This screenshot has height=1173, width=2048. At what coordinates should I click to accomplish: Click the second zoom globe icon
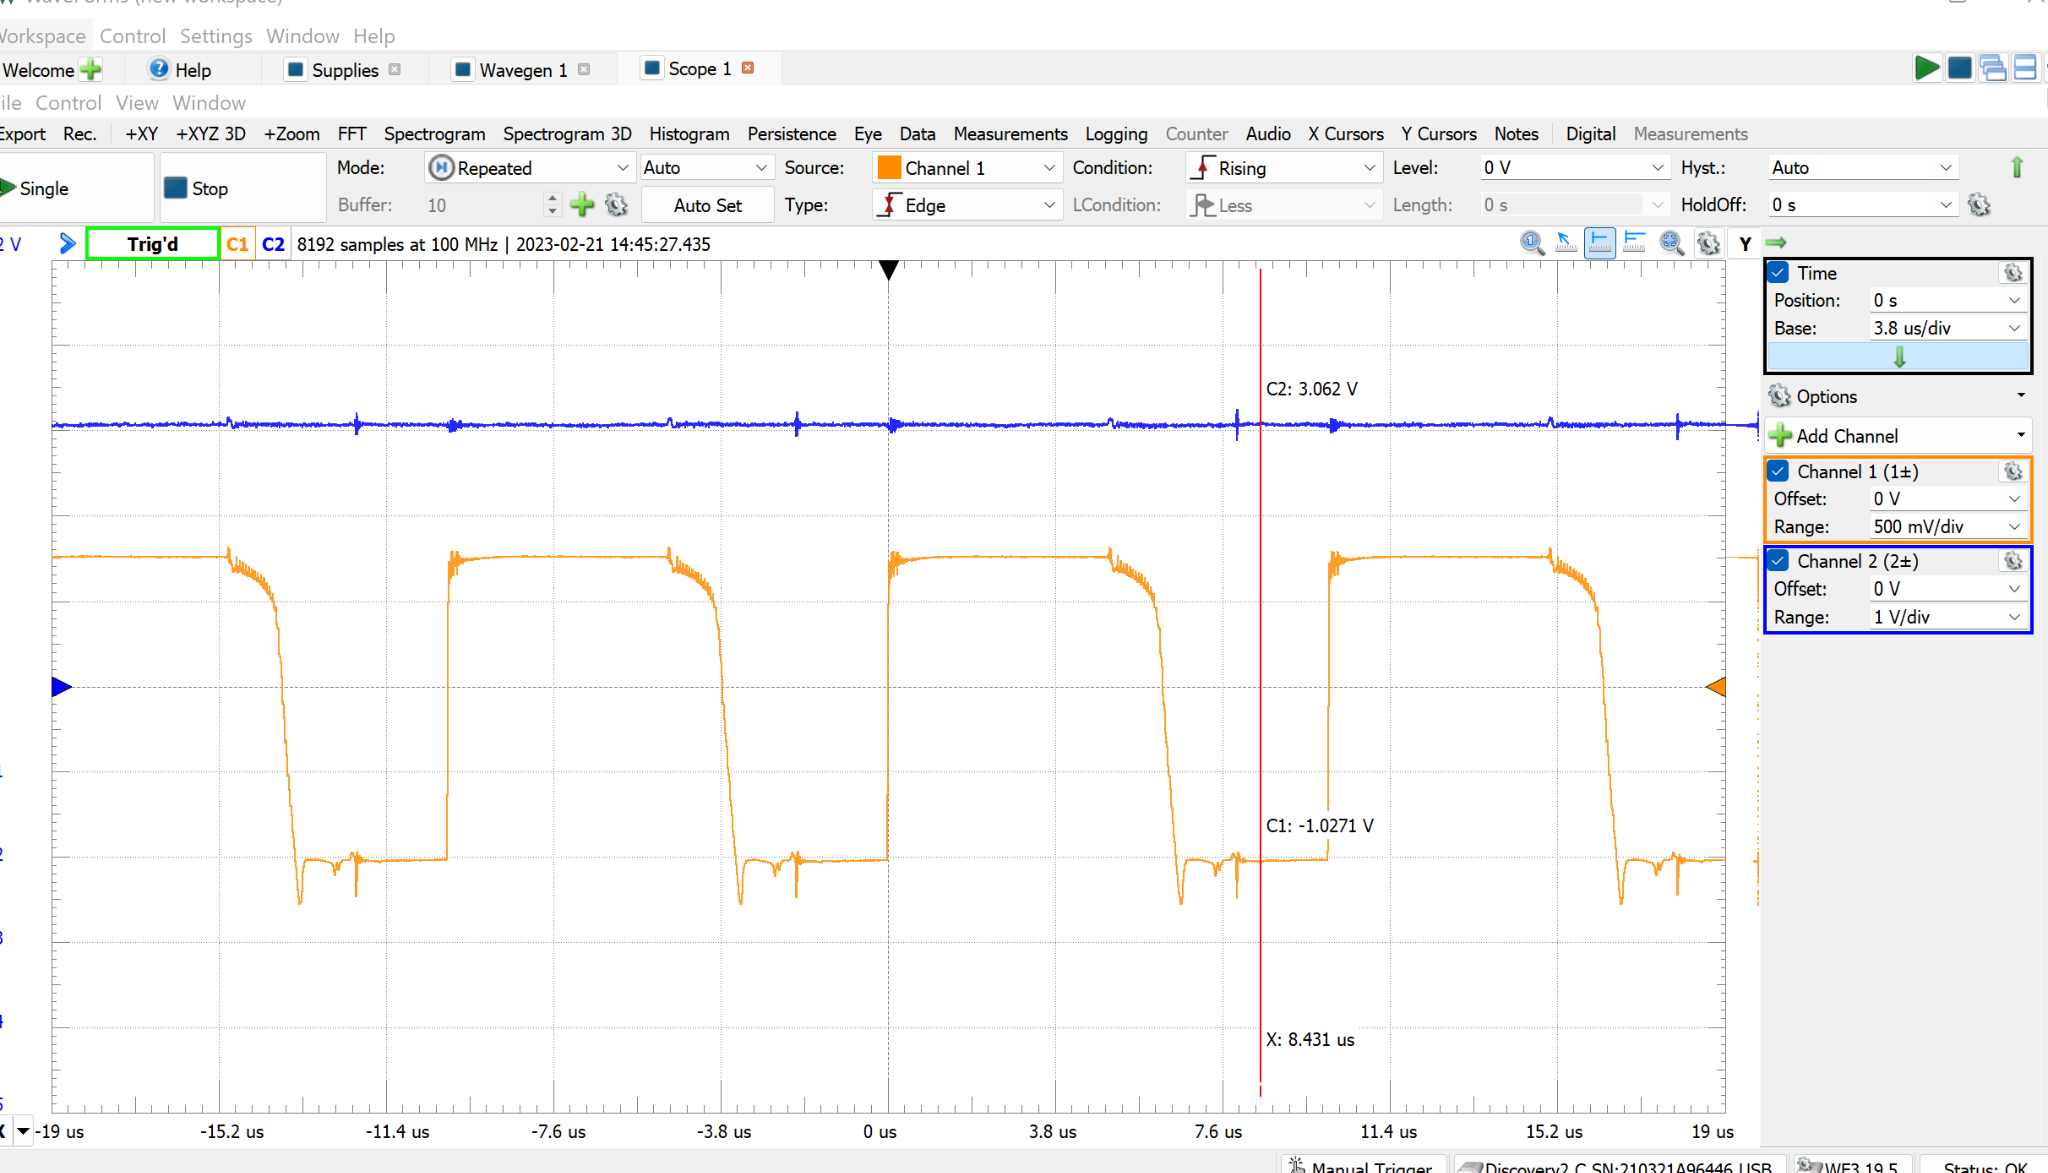click(1671, 243)
